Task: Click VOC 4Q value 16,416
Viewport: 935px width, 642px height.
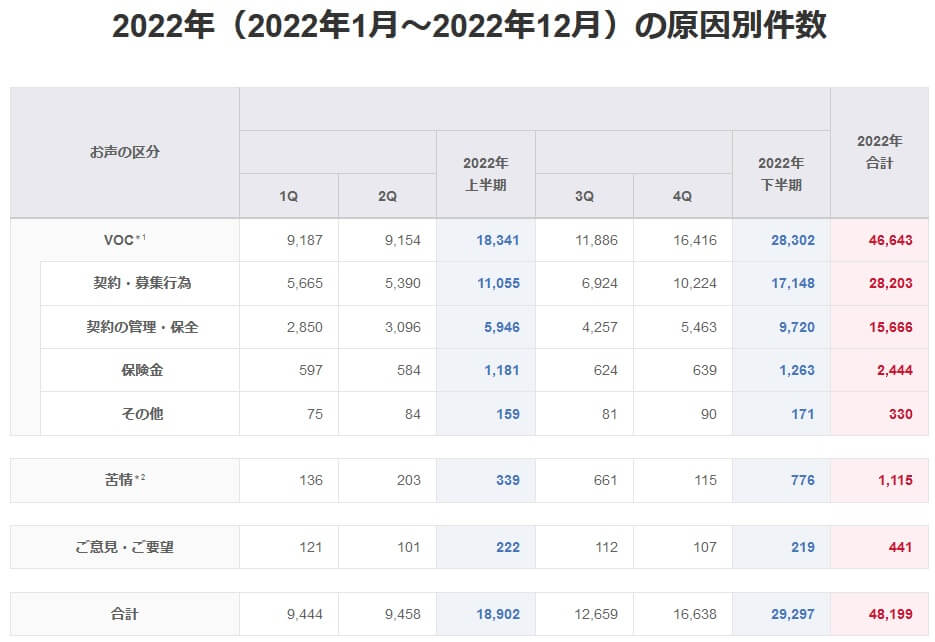Action: pyautogui.click(x=695, y=240)
